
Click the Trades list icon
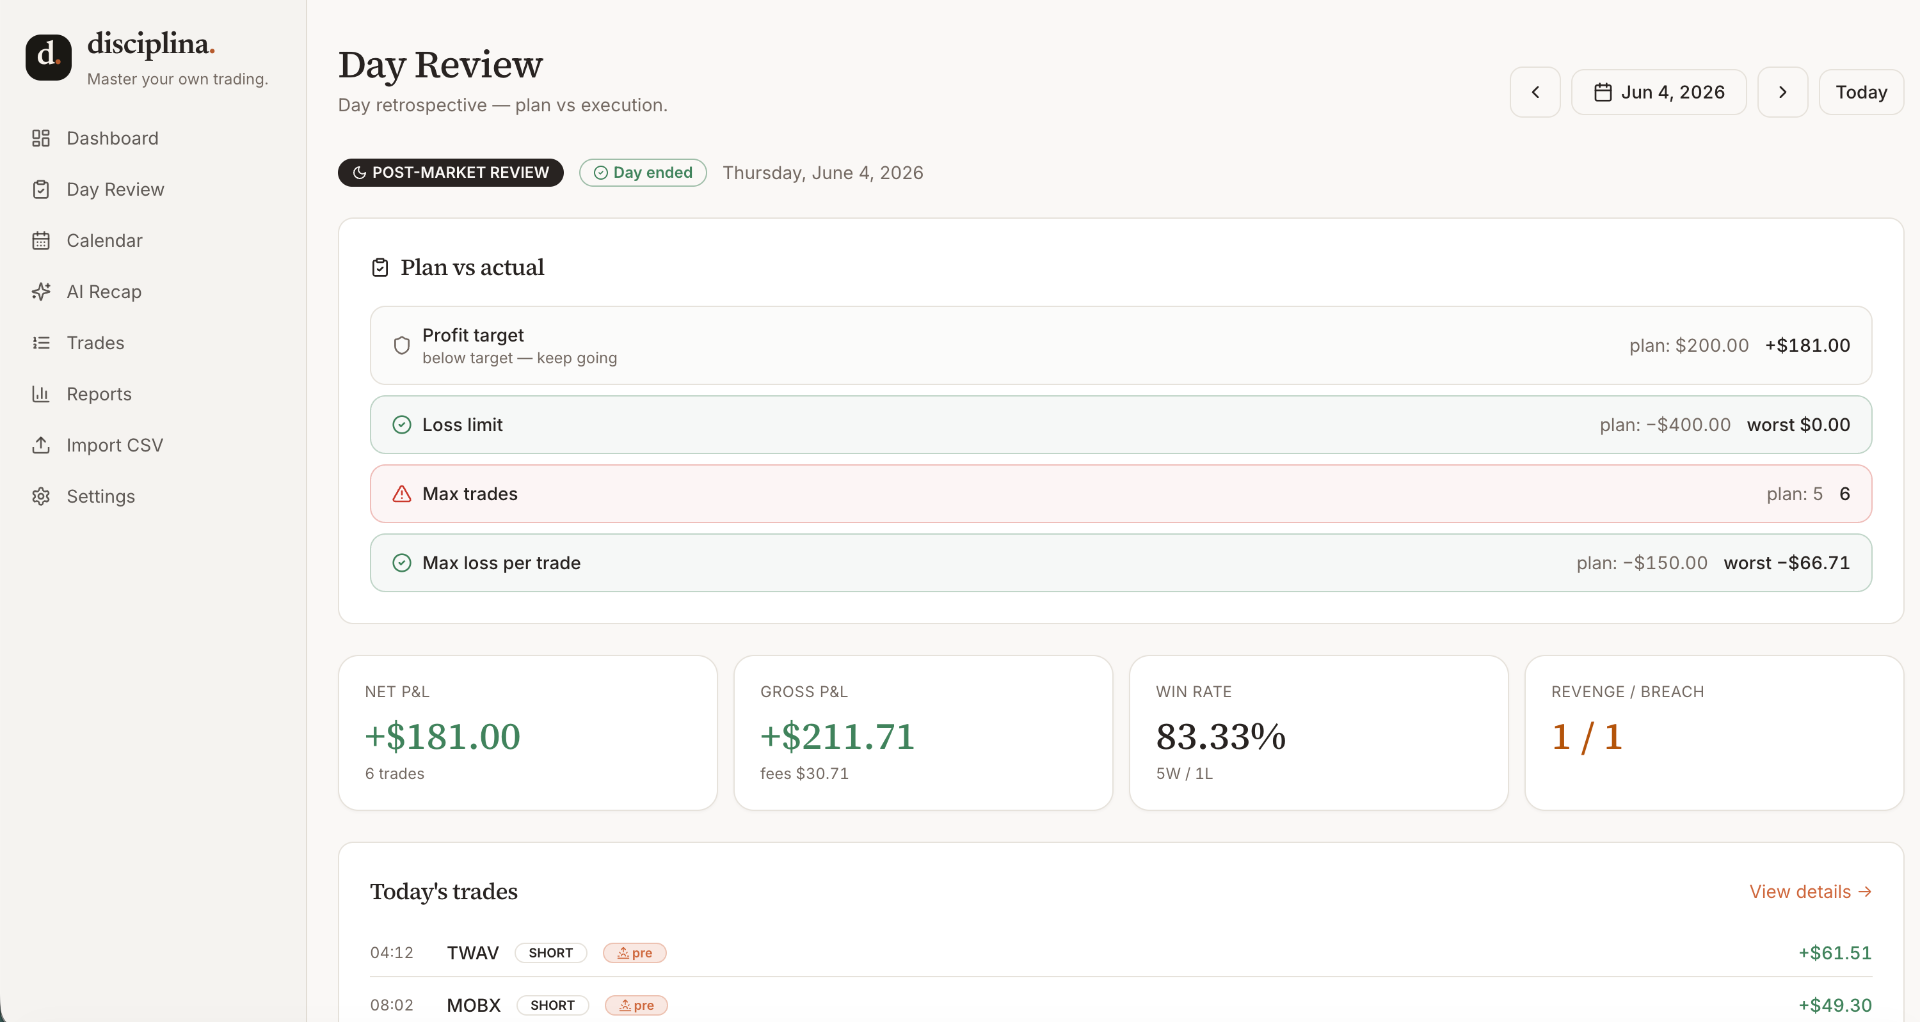click(x=41, y=343)
